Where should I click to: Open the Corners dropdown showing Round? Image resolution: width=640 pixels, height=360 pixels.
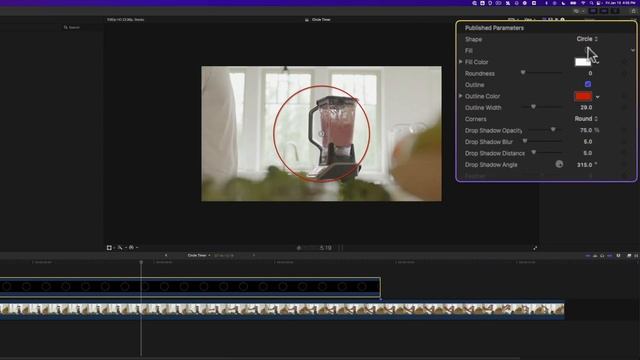click(586, 119)
